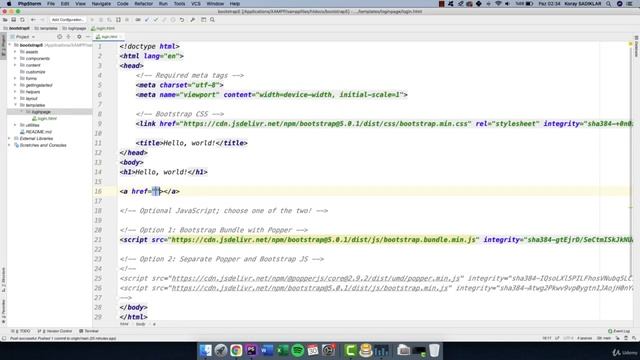Expand the utilities folder
640x360 pixels.
15,125
